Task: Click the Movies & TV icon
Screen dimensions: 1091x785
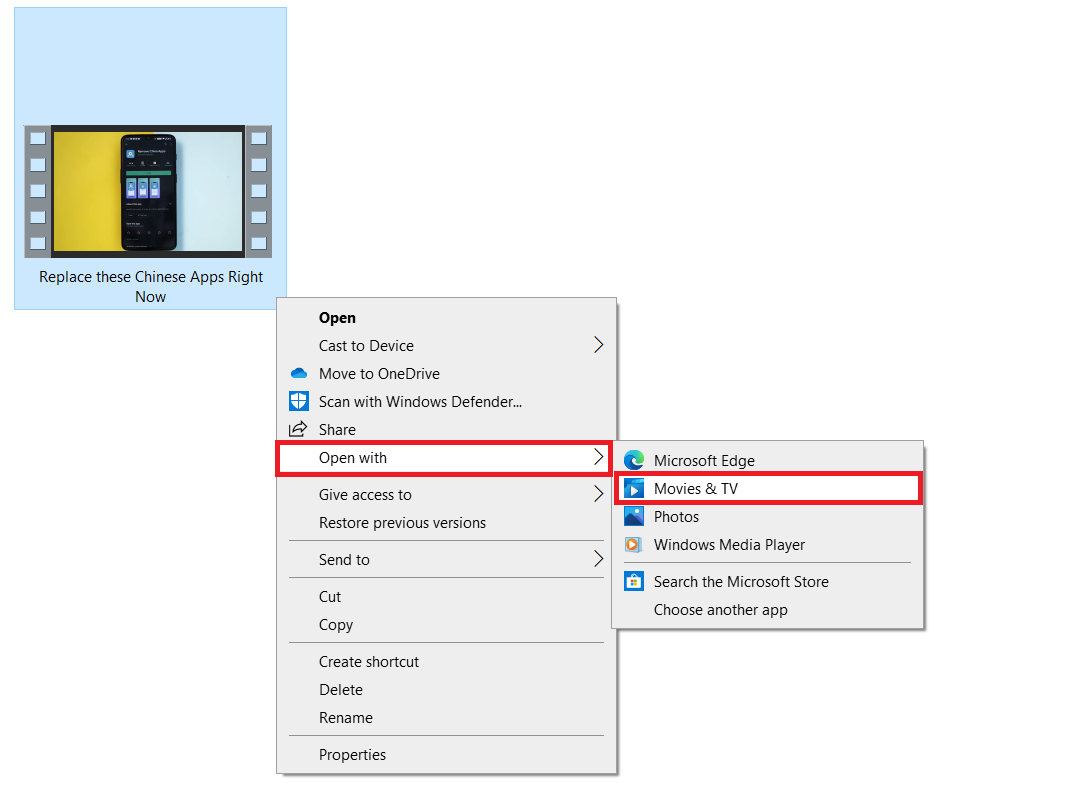Action: point(634,489)
